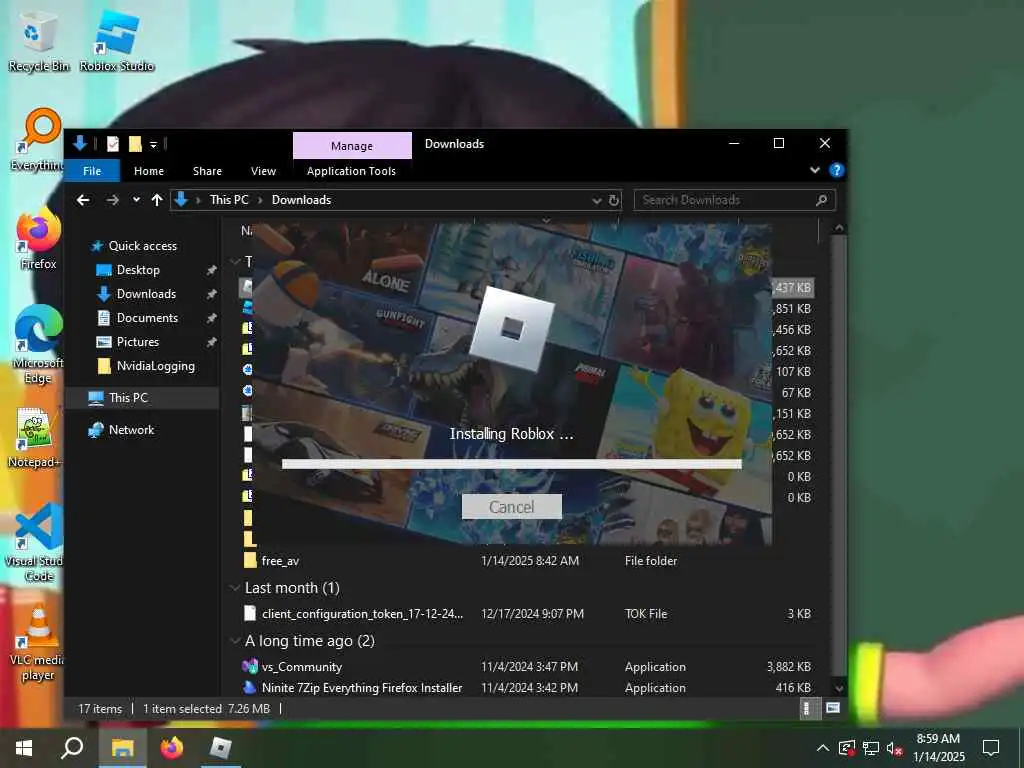This screenshot has width=1024, height=768.
Task: Switch to large icons view button
Action: coord(833,708)
